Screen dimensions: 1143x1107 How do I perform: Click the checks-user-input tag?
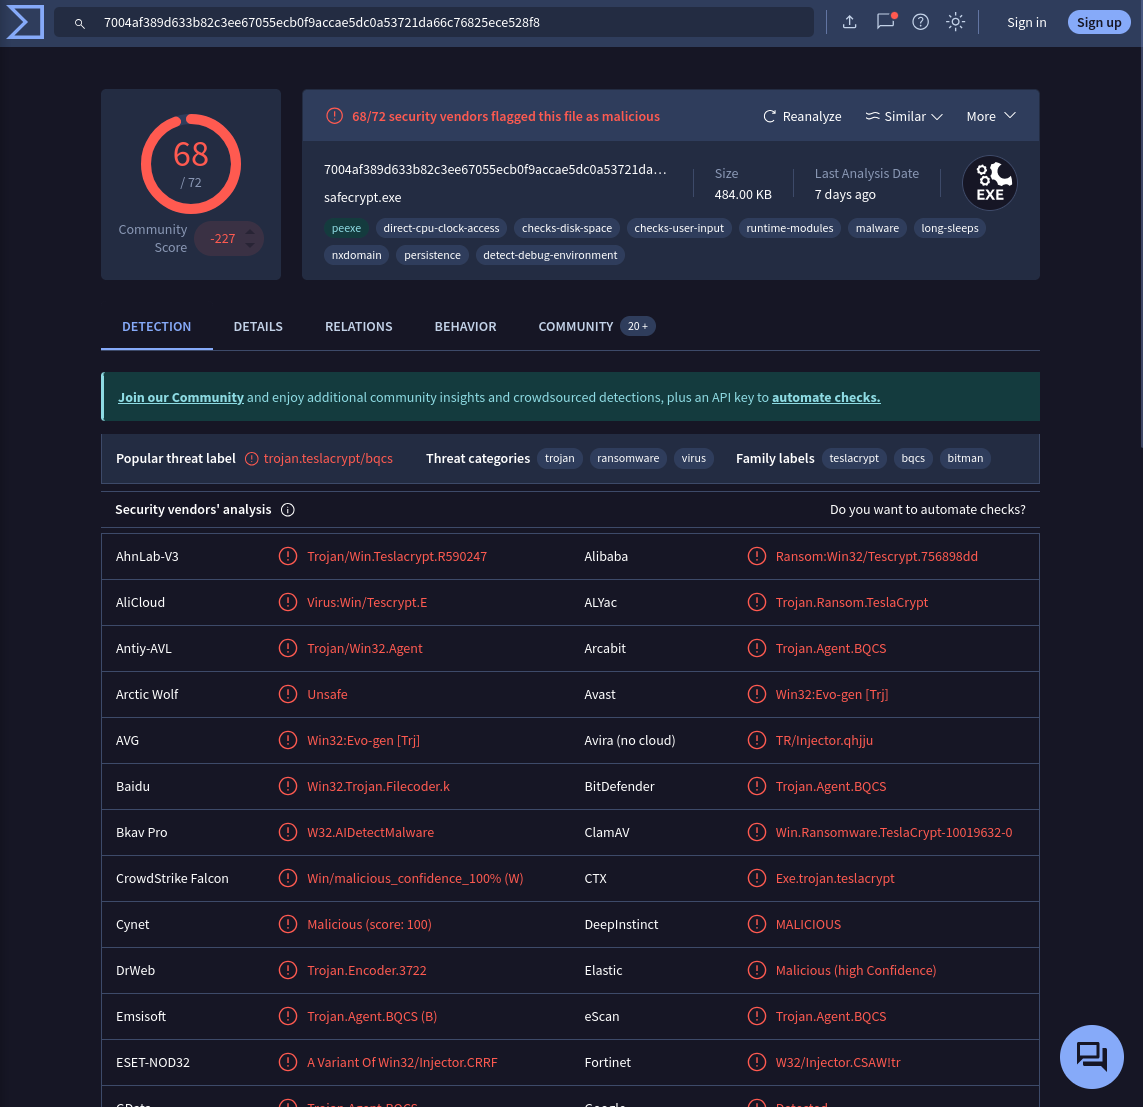(679, 228)
